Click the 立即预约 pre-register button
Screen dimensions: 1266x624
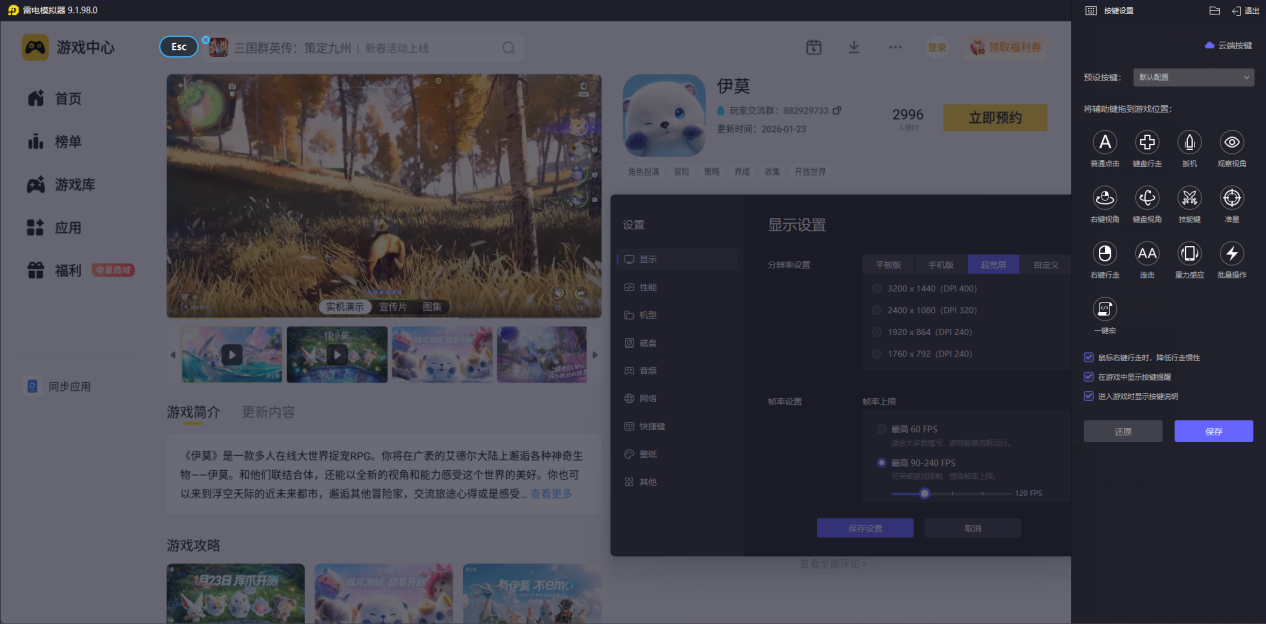point(995,118)
